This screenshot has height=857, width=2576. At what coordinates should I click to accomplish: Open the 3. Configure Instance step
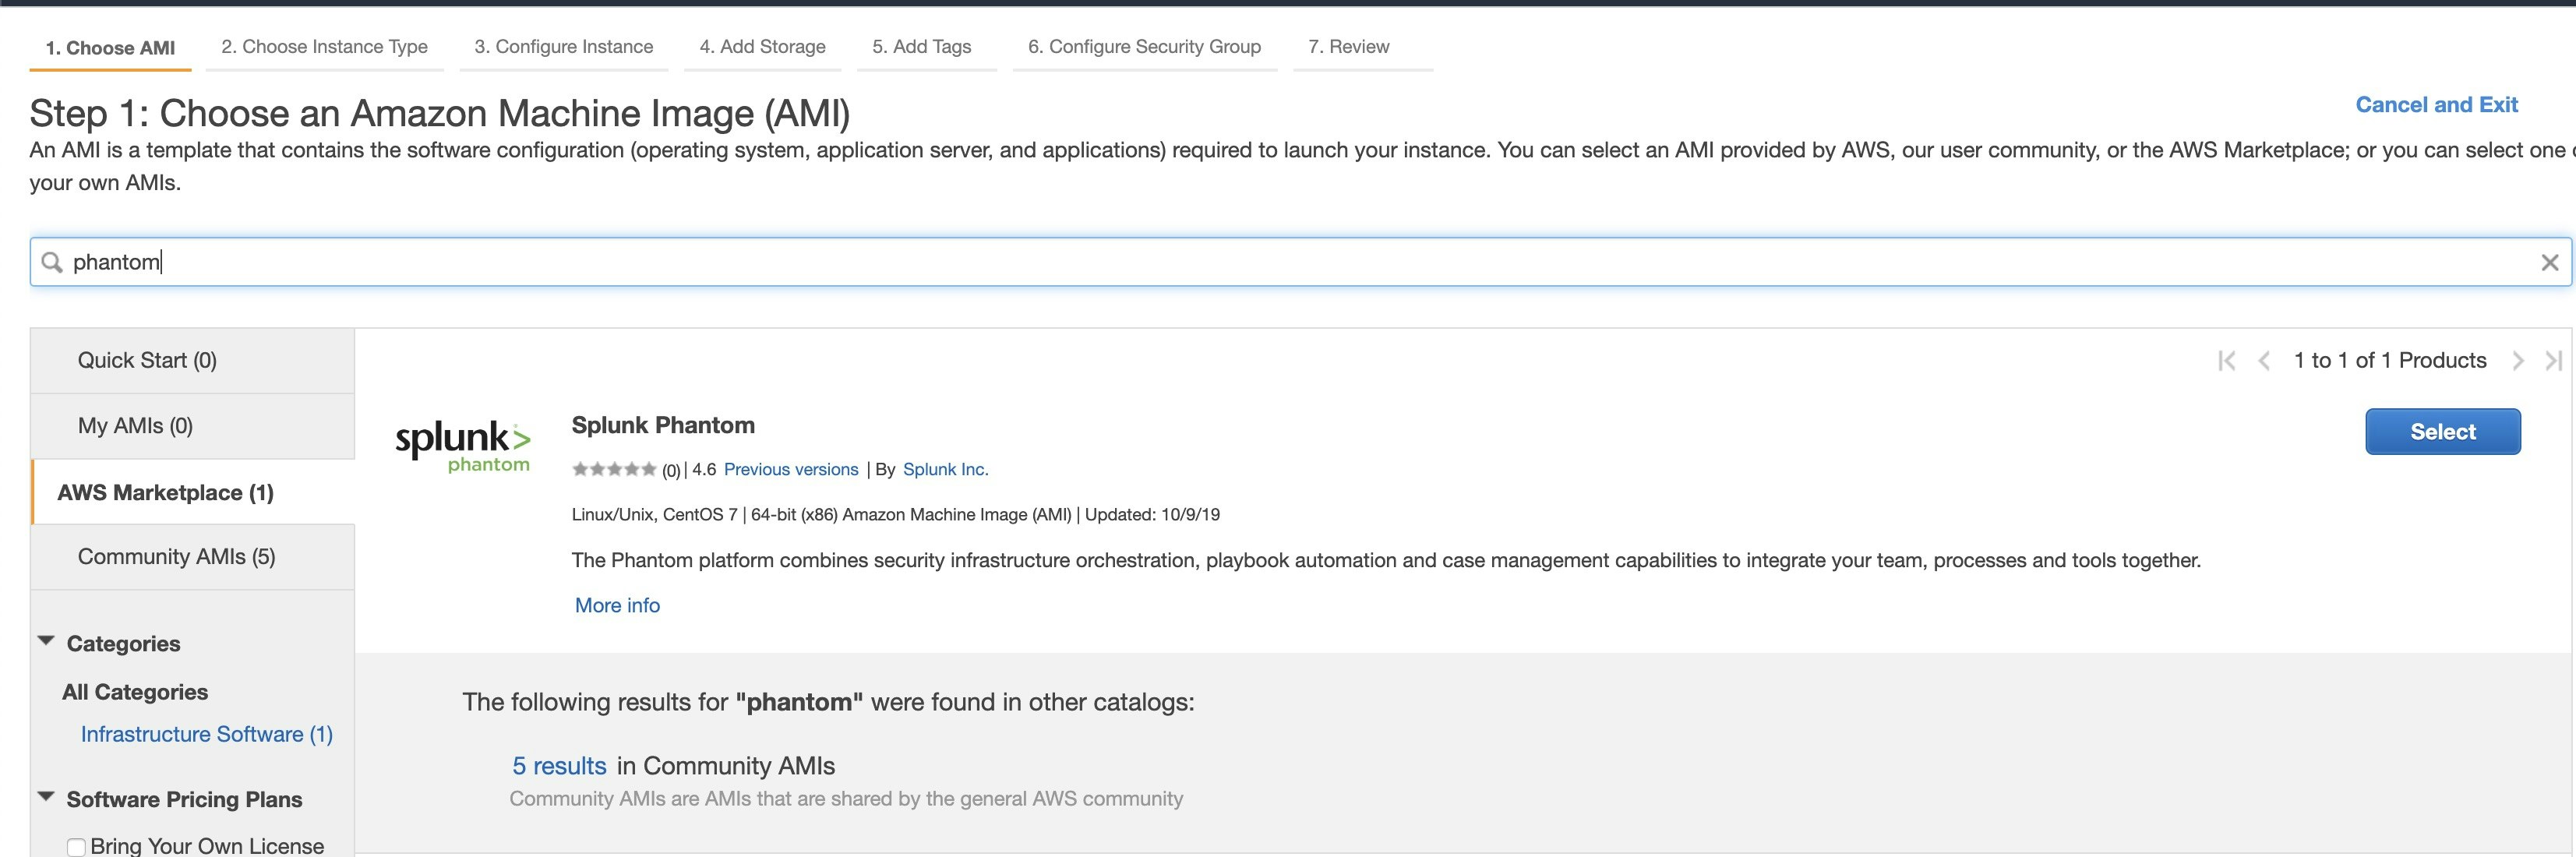[x=564, y=47]
